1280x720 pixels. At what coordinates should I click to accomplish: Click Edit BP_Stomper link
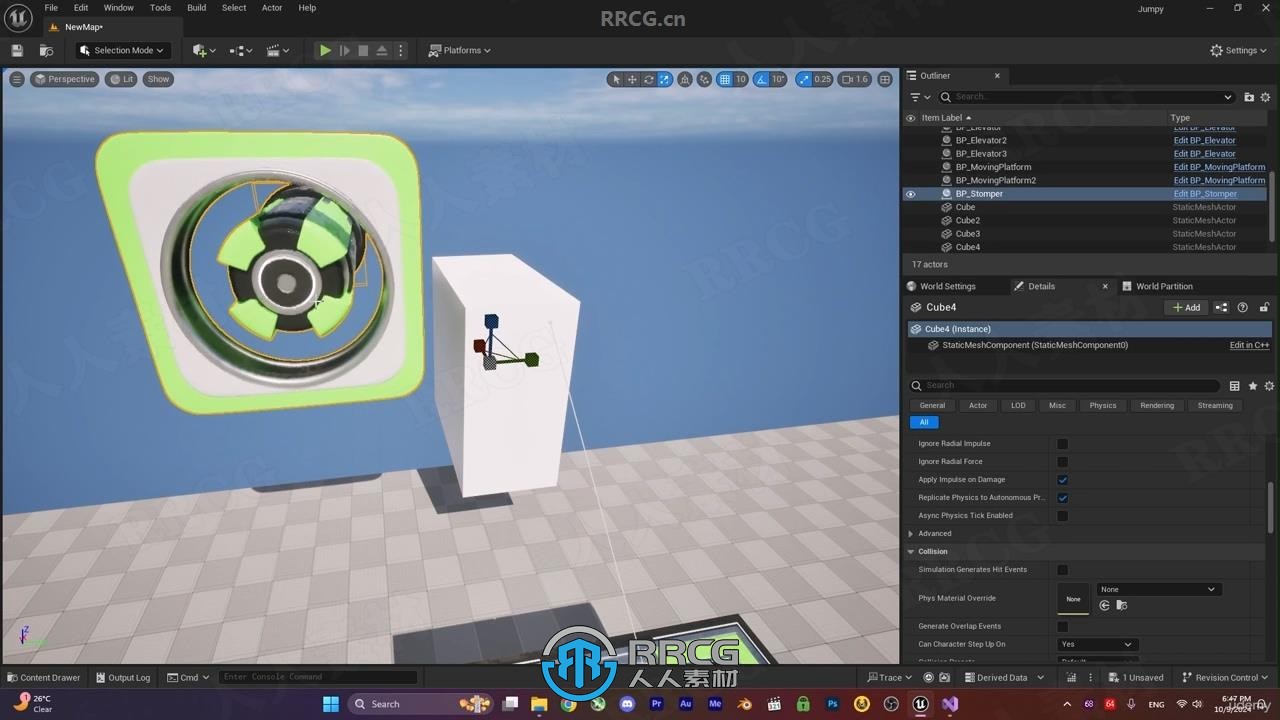pyautogui.click(x=1205, y=194)
